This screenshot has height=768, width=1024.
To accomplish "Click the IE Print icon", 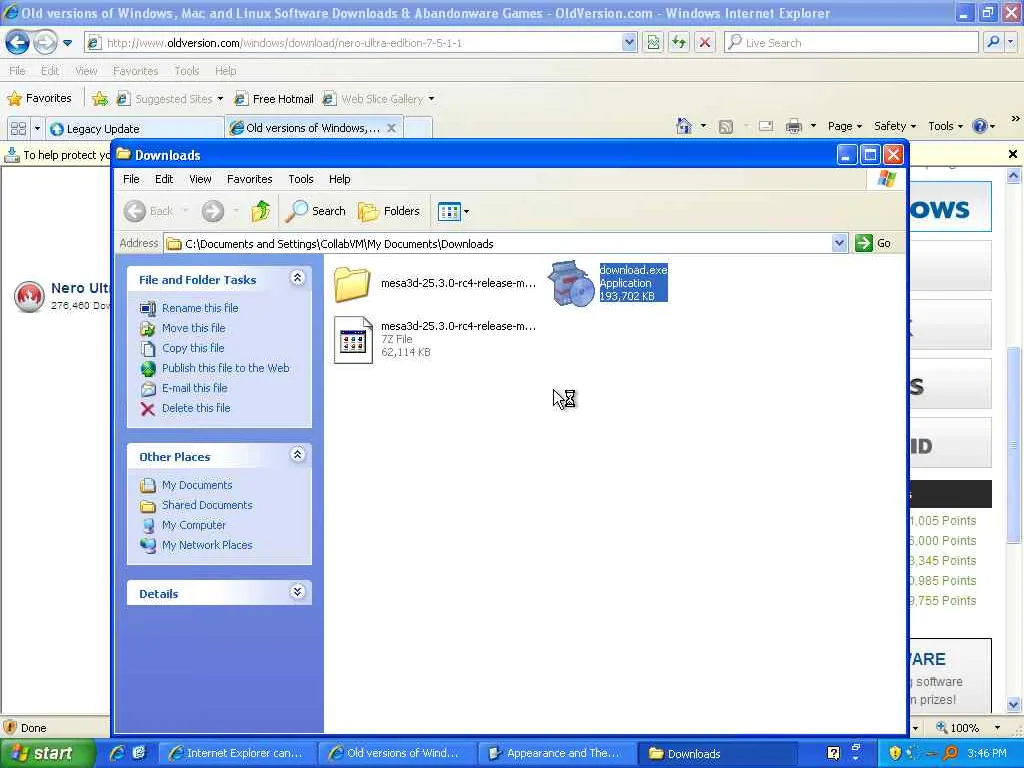I will (794, 126).
